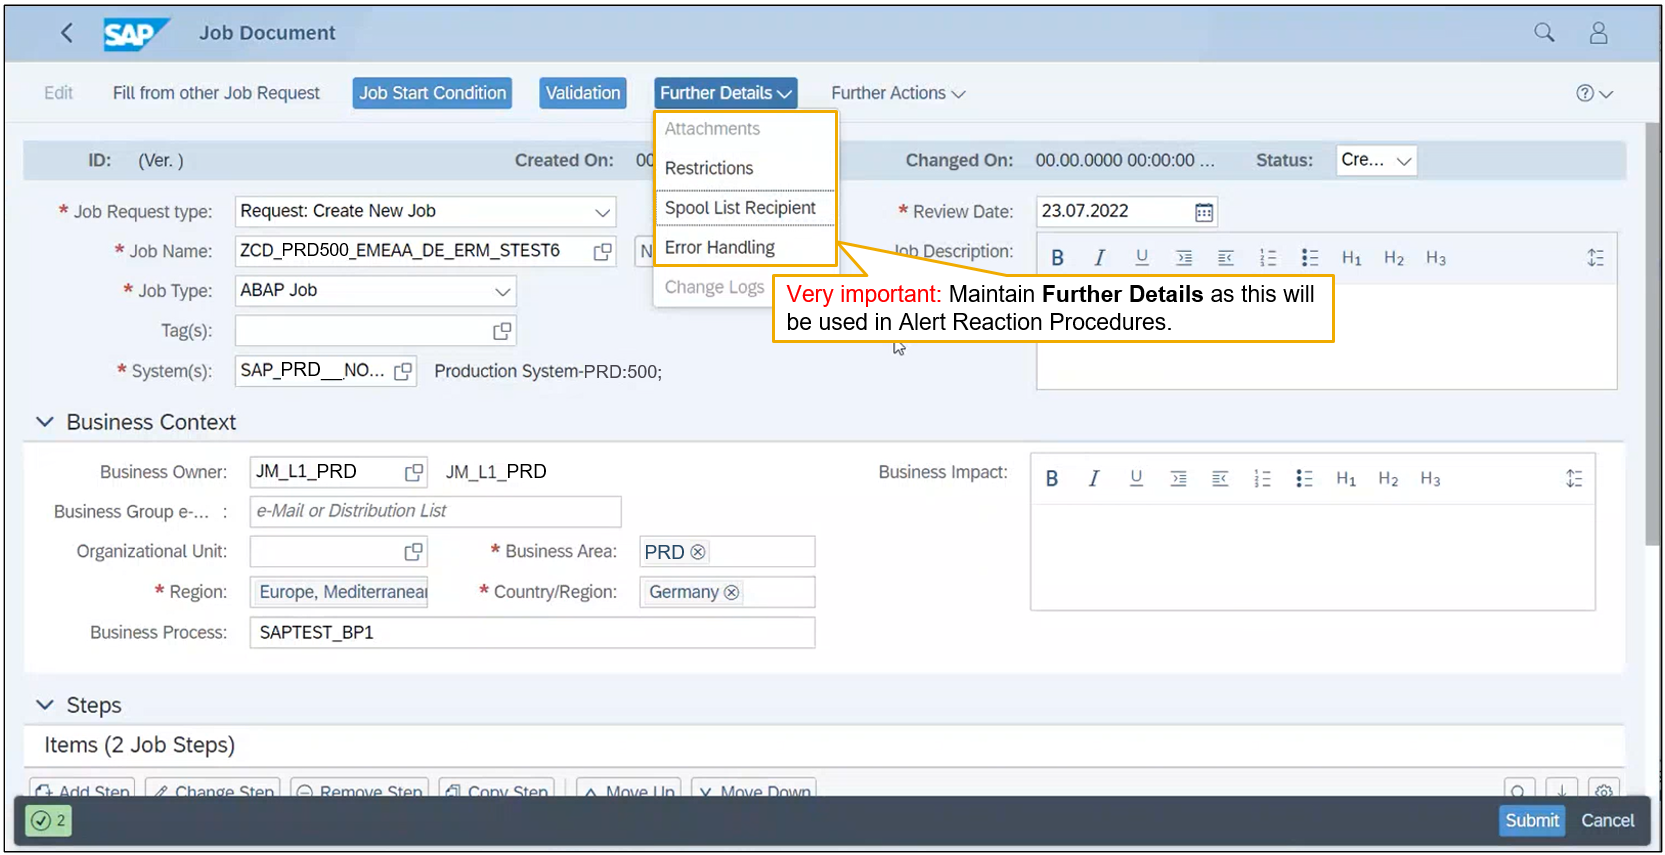1665x855 pixels.
Task: Click the back arrow in header
Action: pyautogui.click(x=67, y=33)
